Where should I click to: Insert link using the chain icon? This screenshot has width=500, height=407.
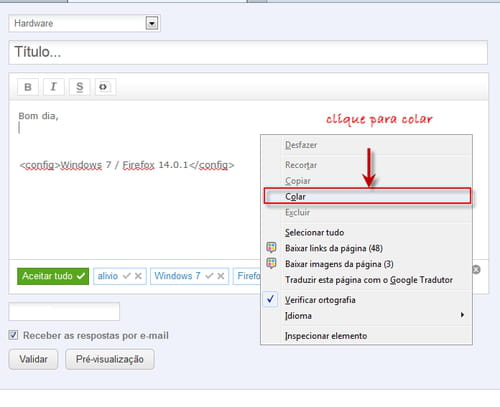click(x=105, y=87)
